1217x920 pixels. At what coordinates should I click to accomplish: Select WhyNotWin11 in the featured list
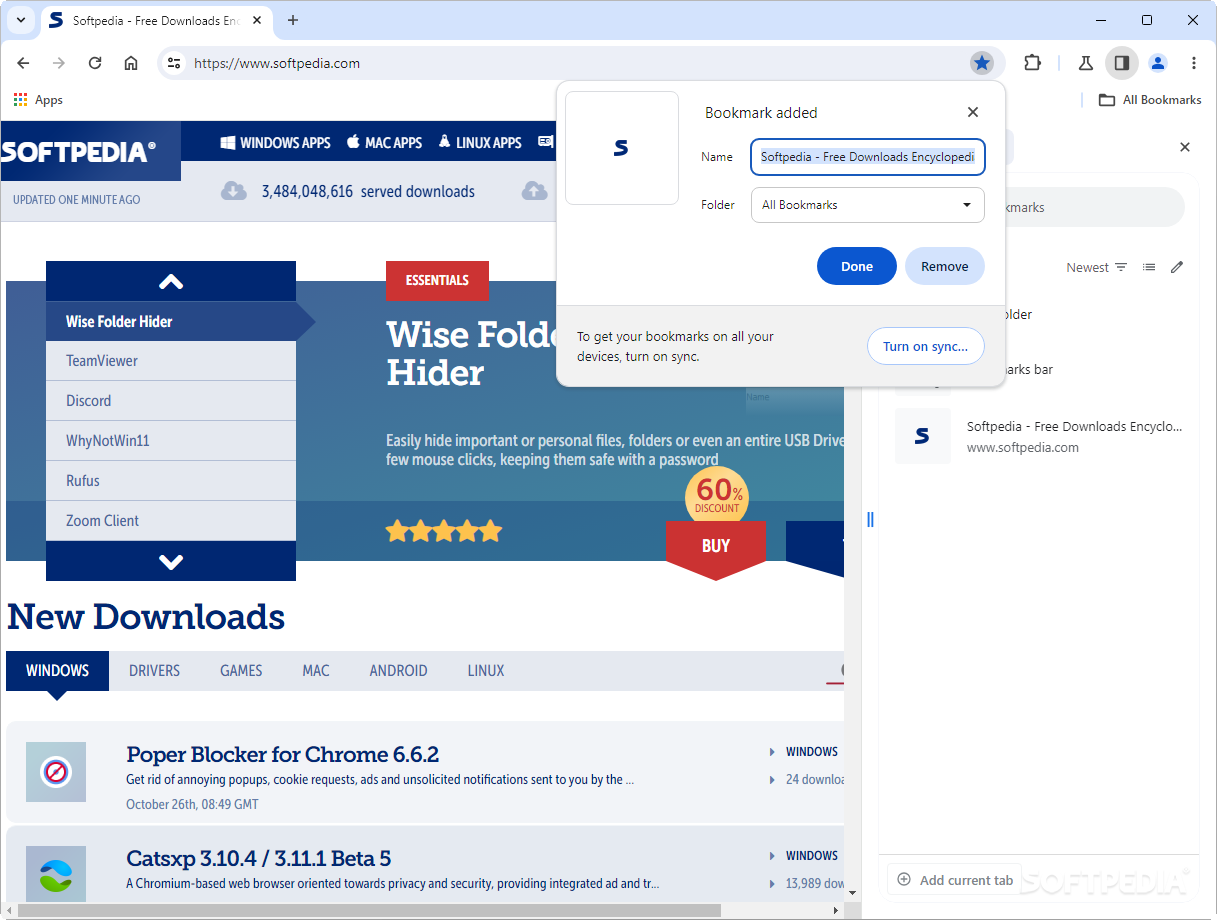pyautogui.click(x=171, y=441)
